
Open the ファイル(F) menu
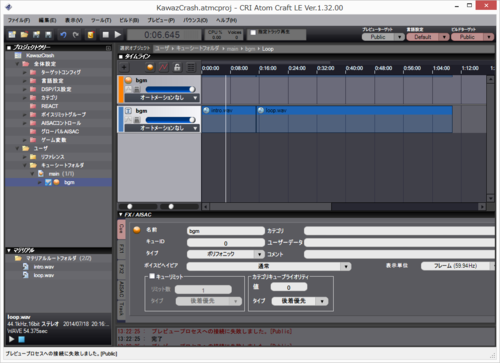(x=19, y=20)
